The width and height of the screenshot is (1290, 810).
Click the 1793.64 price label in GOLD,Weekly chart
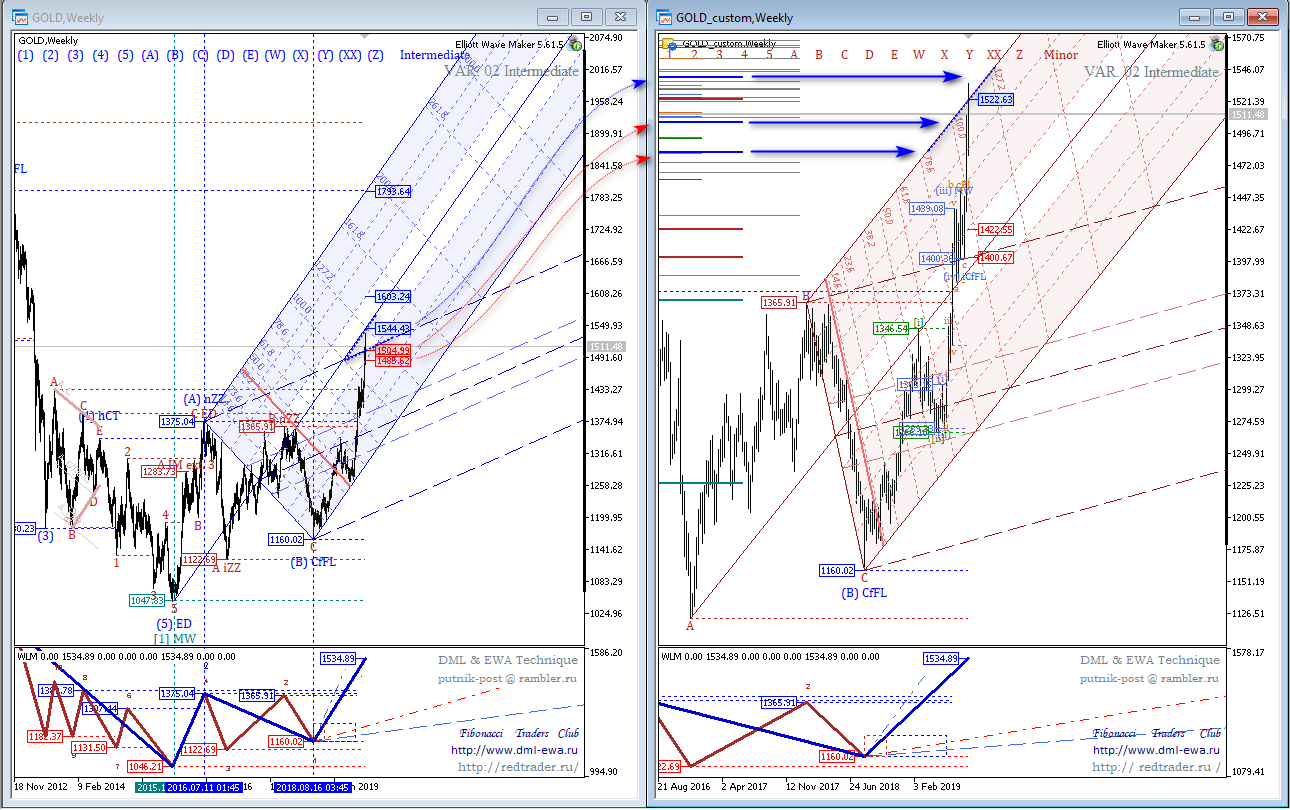coord(393,190)
